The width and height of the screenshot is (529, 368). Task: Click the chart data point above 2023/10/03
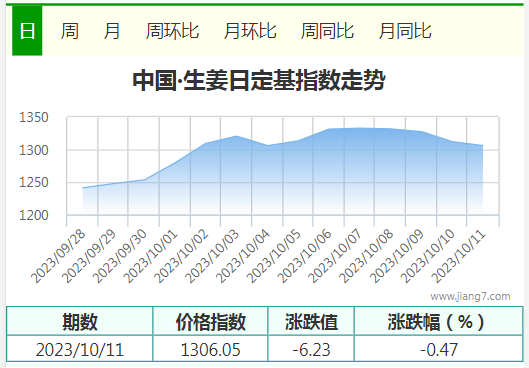click(236, 136)
